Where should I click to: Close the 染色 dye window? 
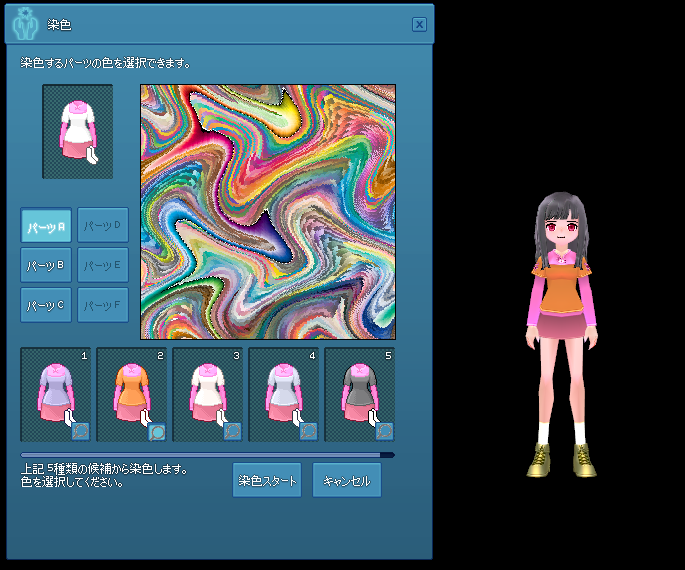click(419, 24)
